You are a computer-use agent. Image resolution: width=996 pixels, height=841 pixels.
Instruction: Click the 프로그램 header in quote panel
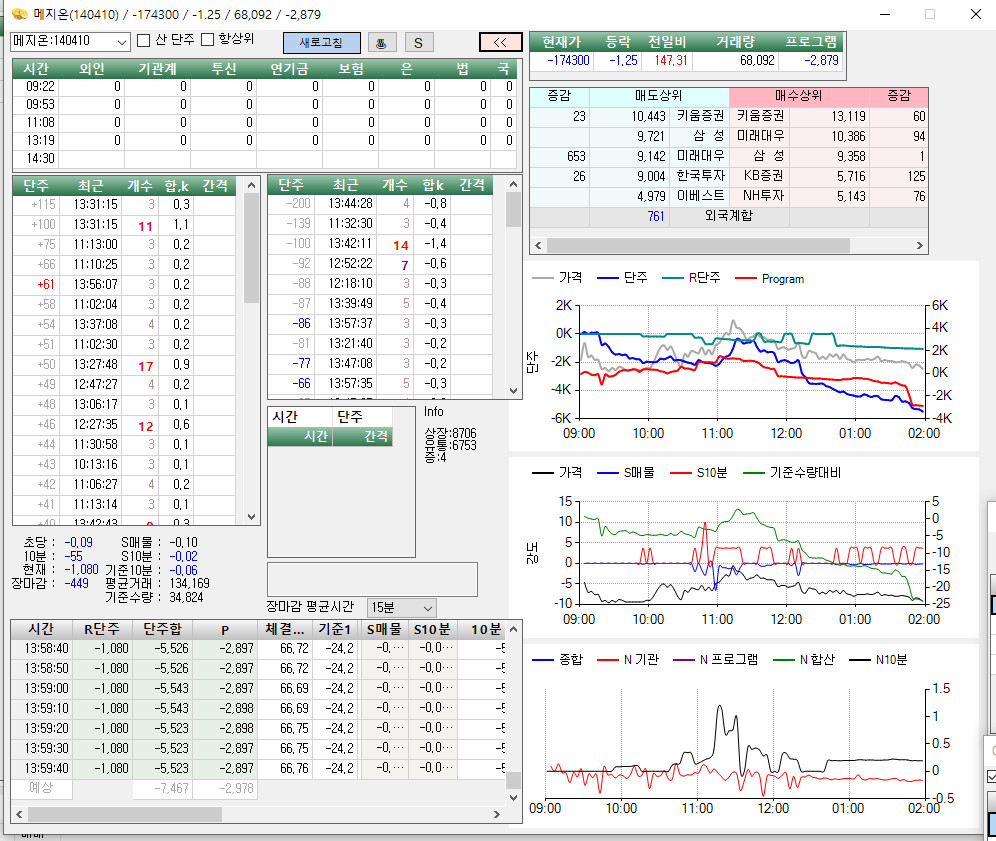tap(811, 42)
